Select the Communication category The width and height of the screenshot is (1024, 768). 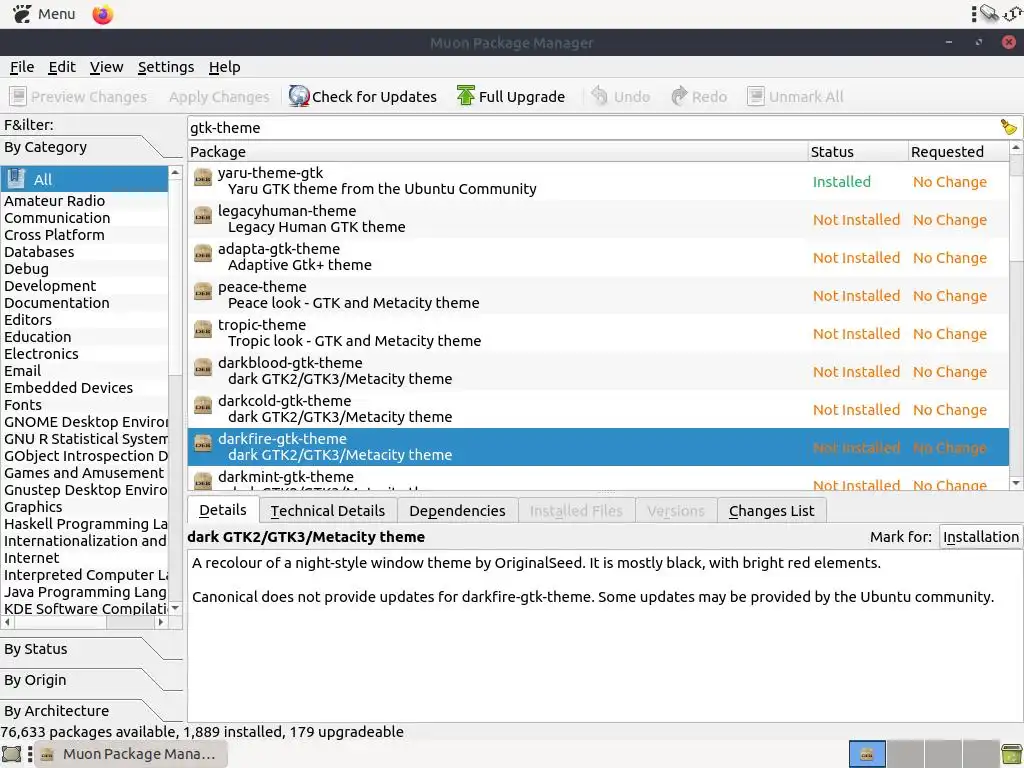(84, 217)
